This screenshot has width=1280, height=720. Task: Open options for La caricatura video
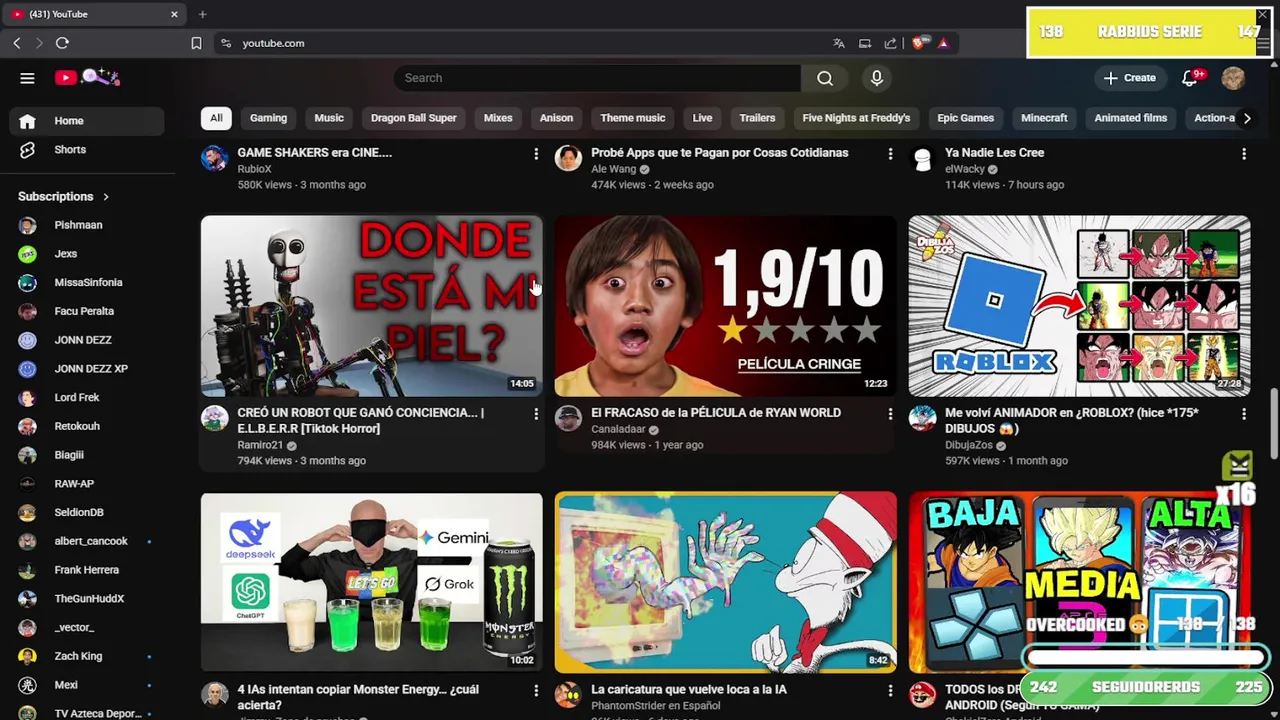(890, 691)
